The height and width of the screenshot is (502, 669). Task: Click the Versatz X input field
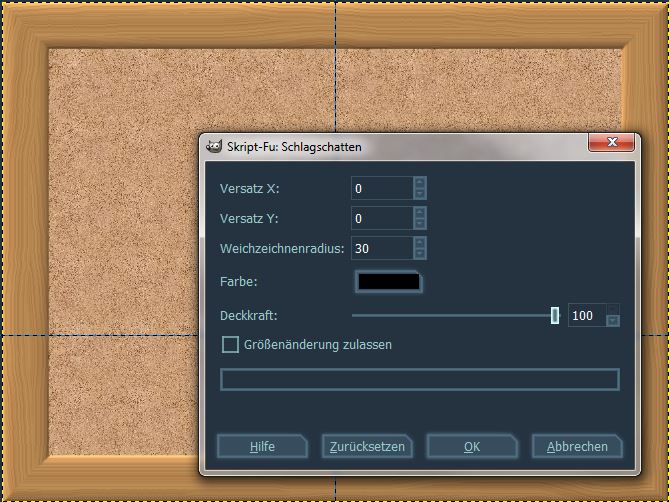[x=381, y=188]
